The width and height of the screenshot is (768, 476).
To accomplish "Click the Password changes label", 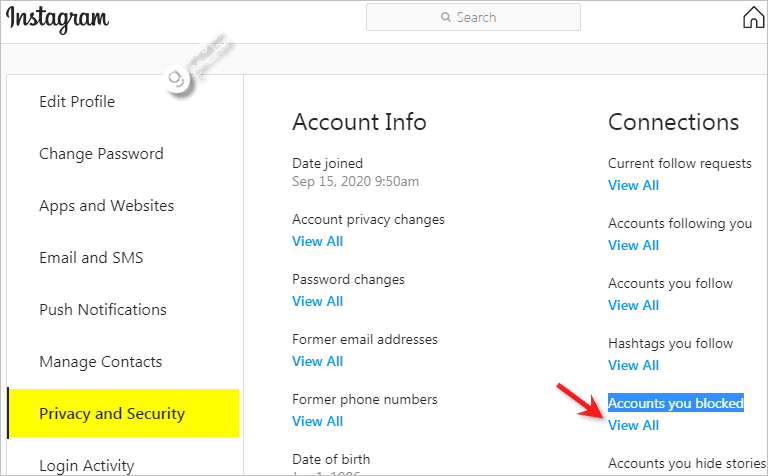I will pyautogui.click(x=348, y=280).
